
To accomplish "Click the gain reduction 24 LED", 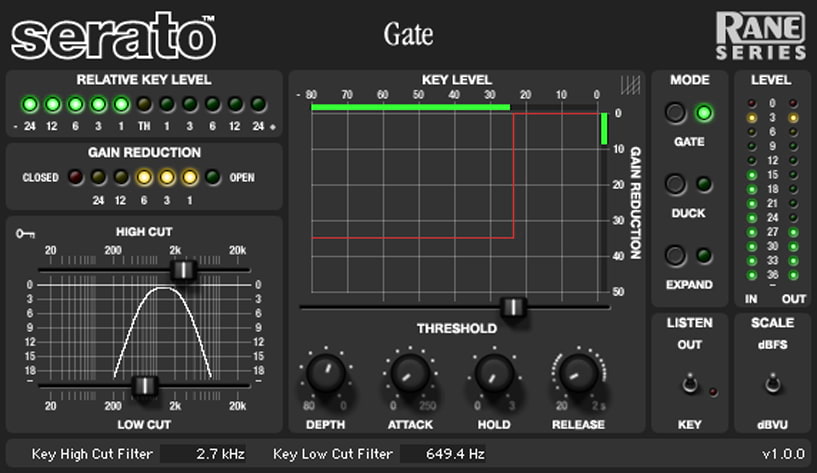I will pyautogui.click(x=98, y=177).
